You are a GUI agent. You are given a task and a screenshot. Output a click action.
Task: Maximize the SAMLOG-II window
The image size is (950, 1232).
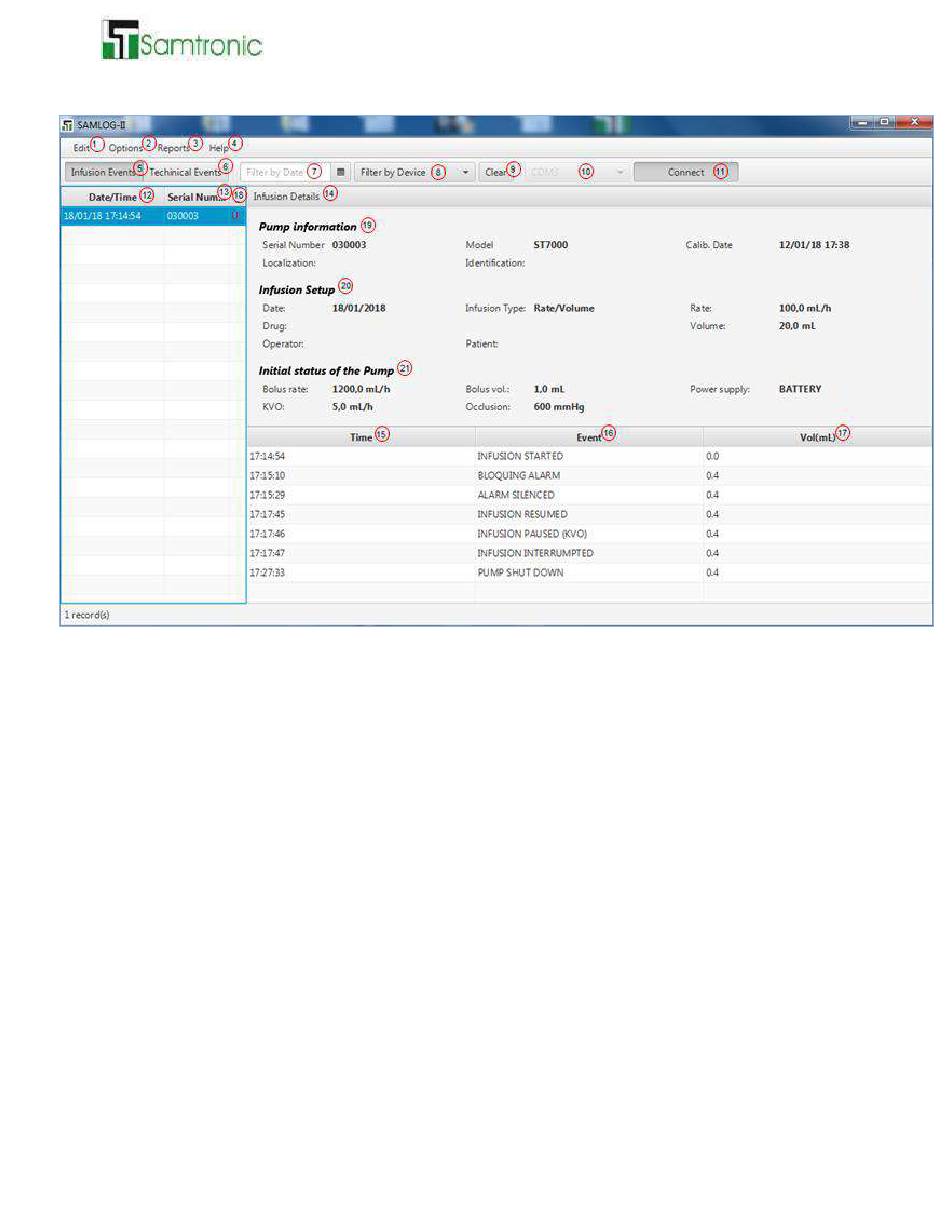tap(885, 122)
